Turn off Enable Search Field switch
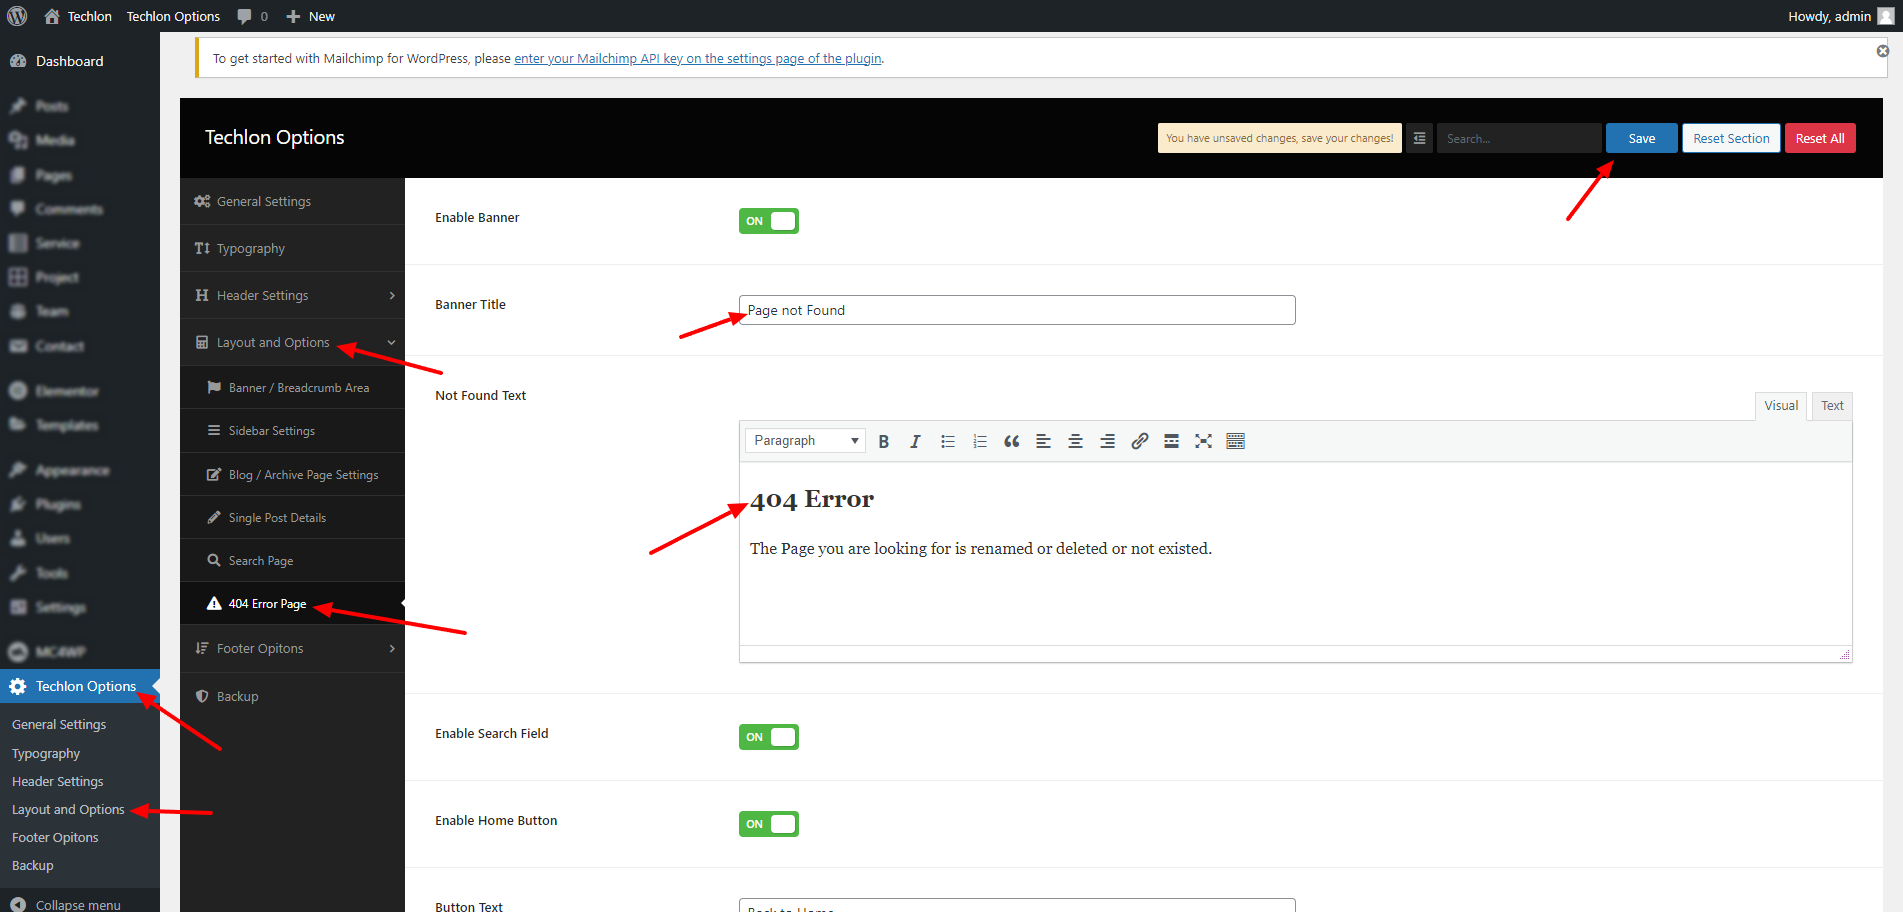The image size is (1903, 912). tap(768, 737)
